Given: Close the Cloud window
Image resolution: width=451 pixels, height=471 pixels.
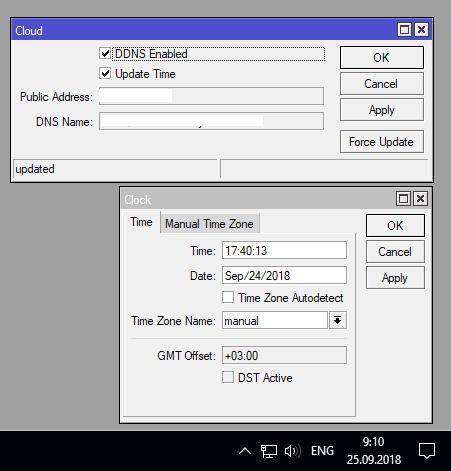Looking at the screenshot, I should (x=421, y=30).
